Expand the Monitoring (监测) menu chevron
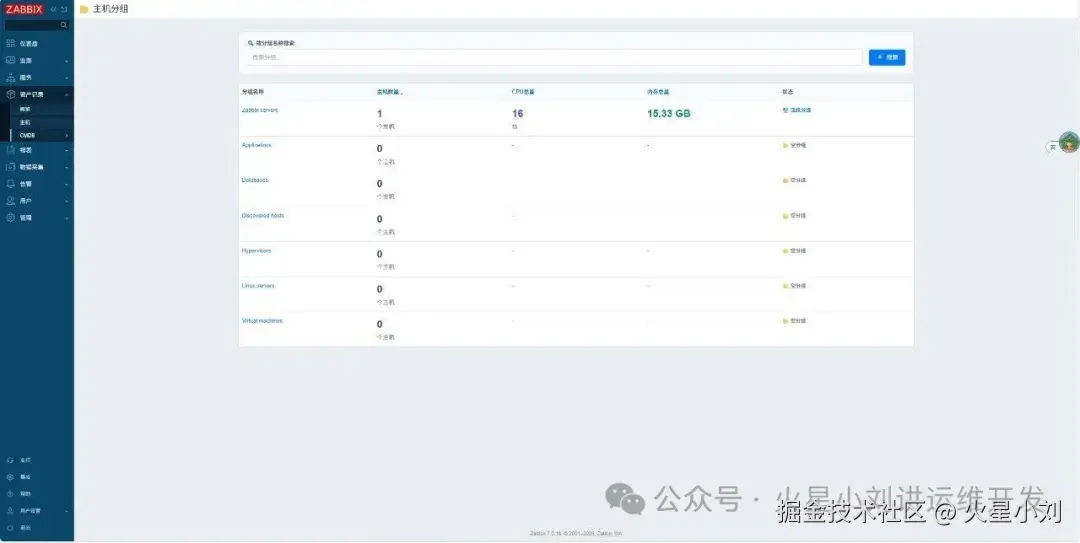Viewport: 1080px width, 543px height. click(x=67, y=61)
